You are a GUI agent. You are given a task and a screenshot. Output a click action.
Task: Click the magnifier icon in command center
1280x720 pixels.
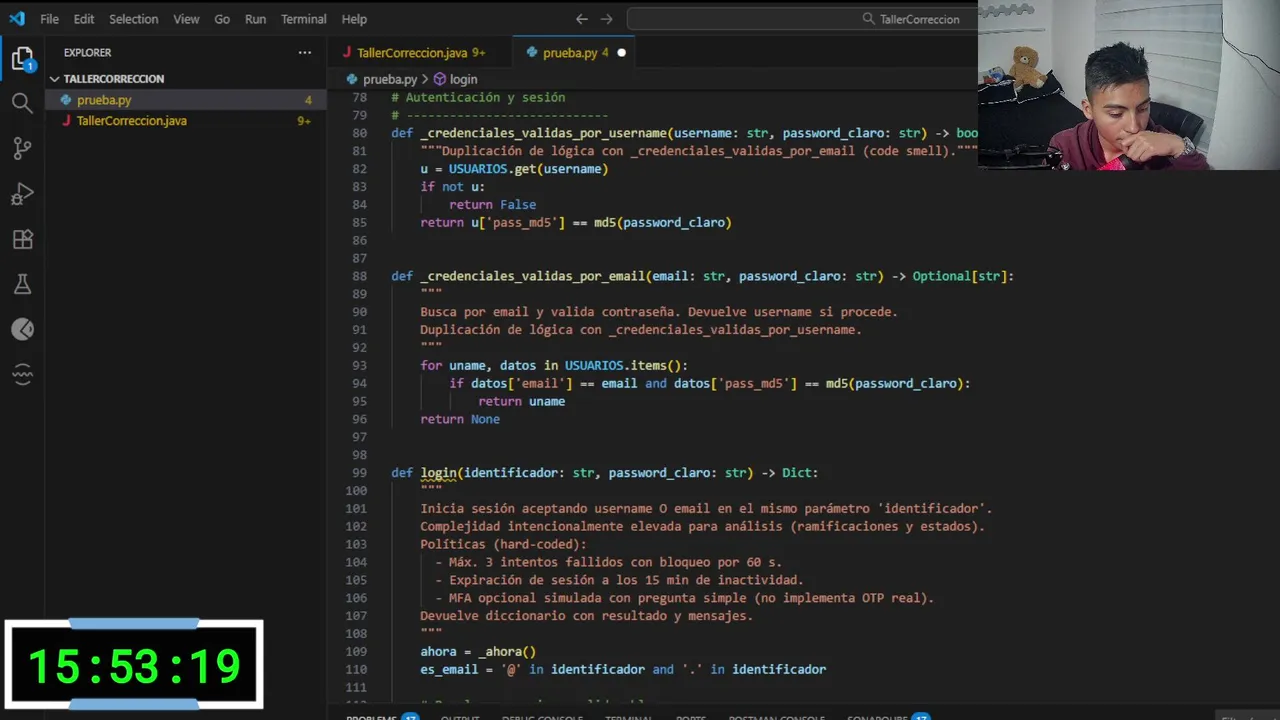point(869,19)
